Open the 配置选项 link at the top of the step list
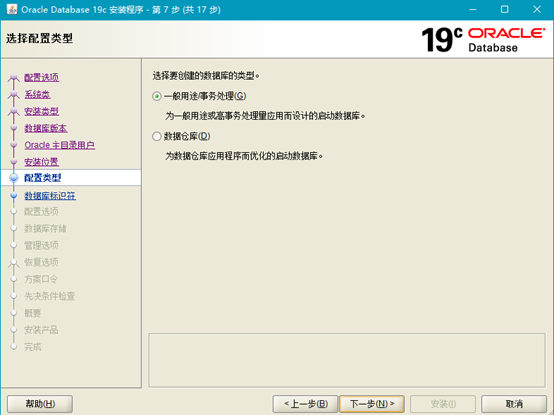Viewport: 554px width, 415px height. pyautogui.click(x=41, y=77)
